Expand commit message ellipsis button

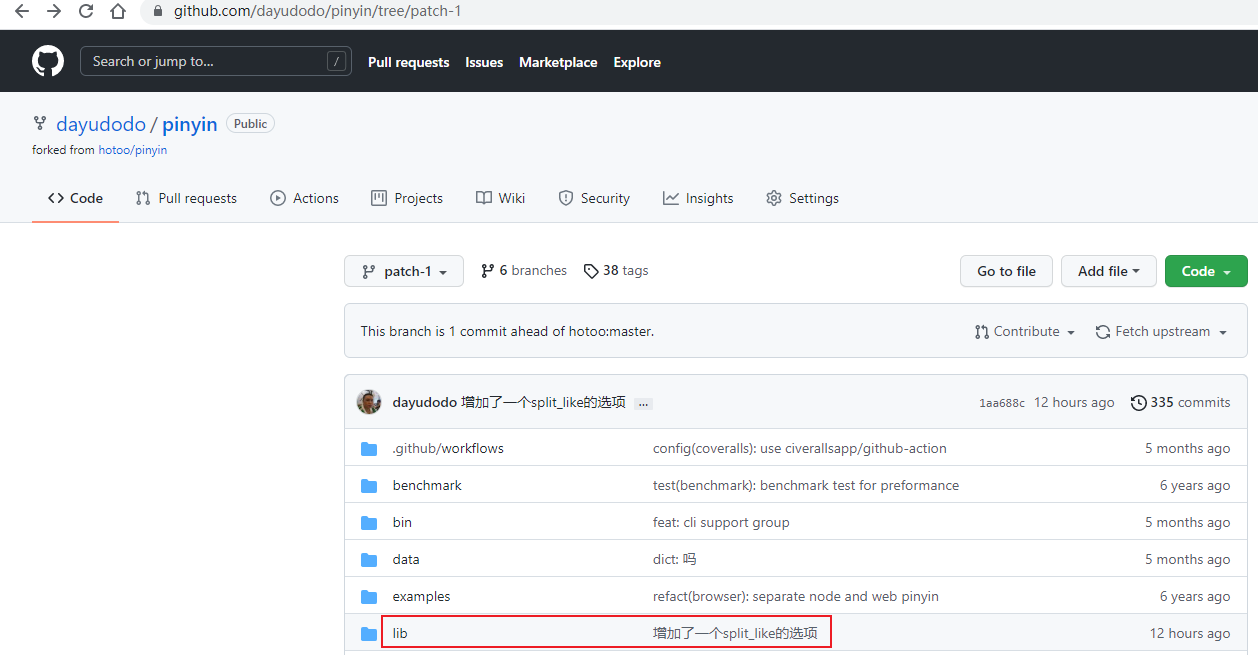pyautogui.click(x=644, y=403)
